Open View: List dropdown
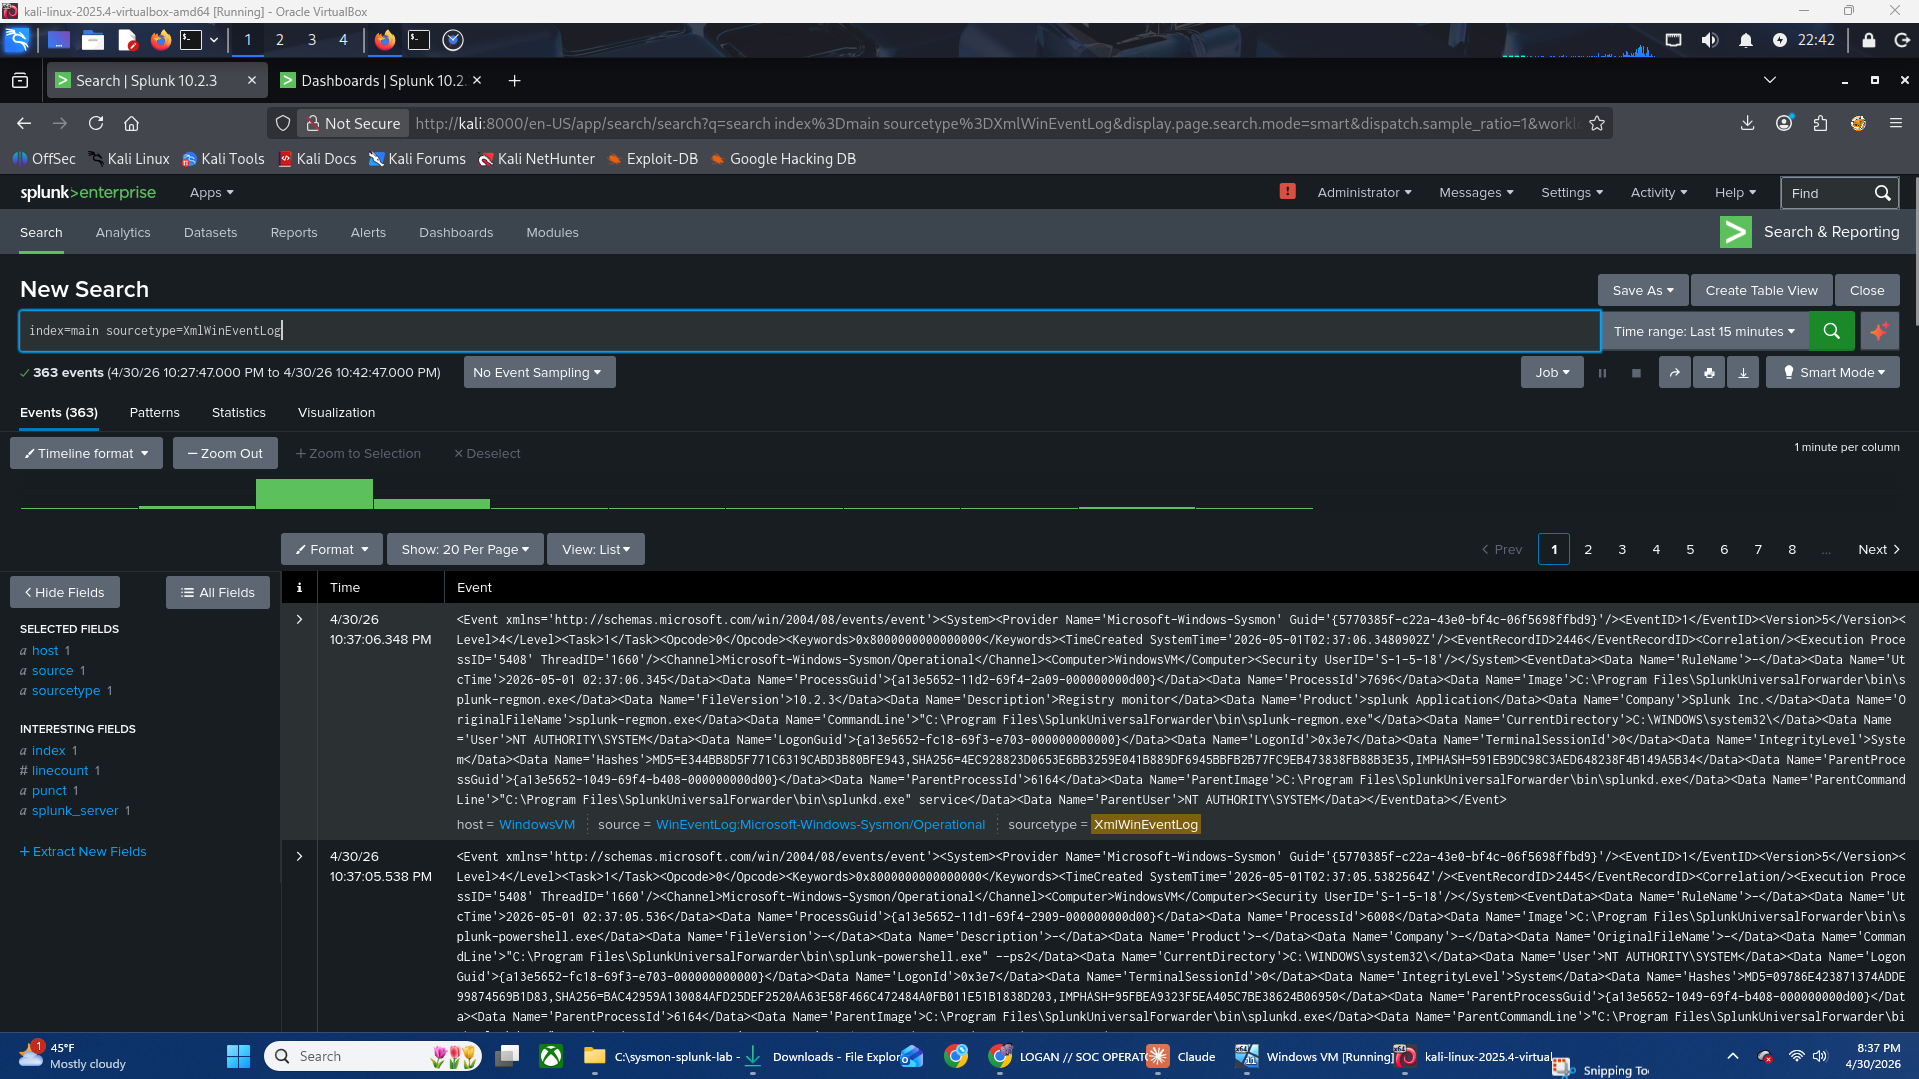The height and width of the screenshot is (1079, 1919). pos(596,549)
